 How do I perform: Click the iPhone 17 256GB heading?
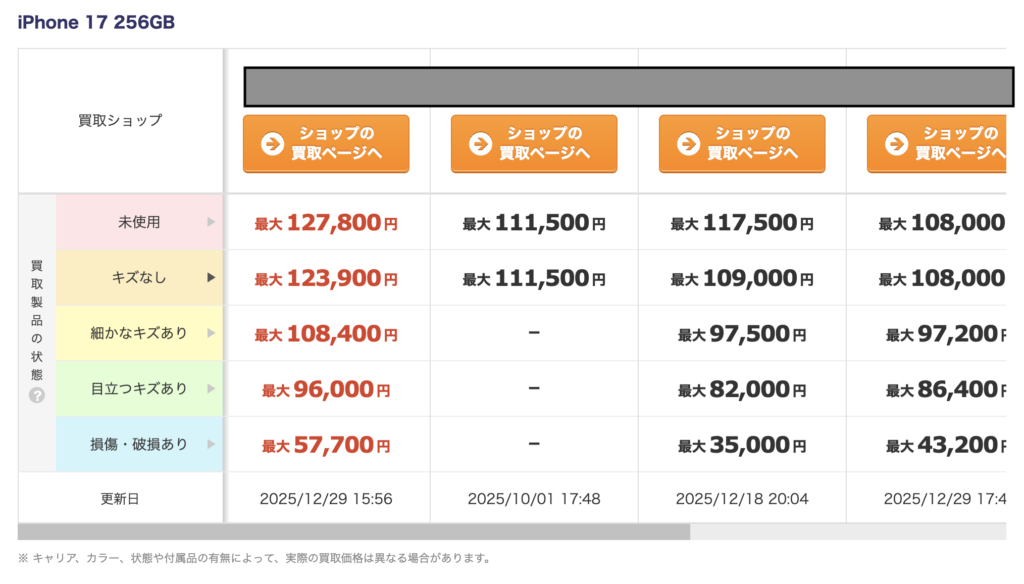(x=96, y=22)
